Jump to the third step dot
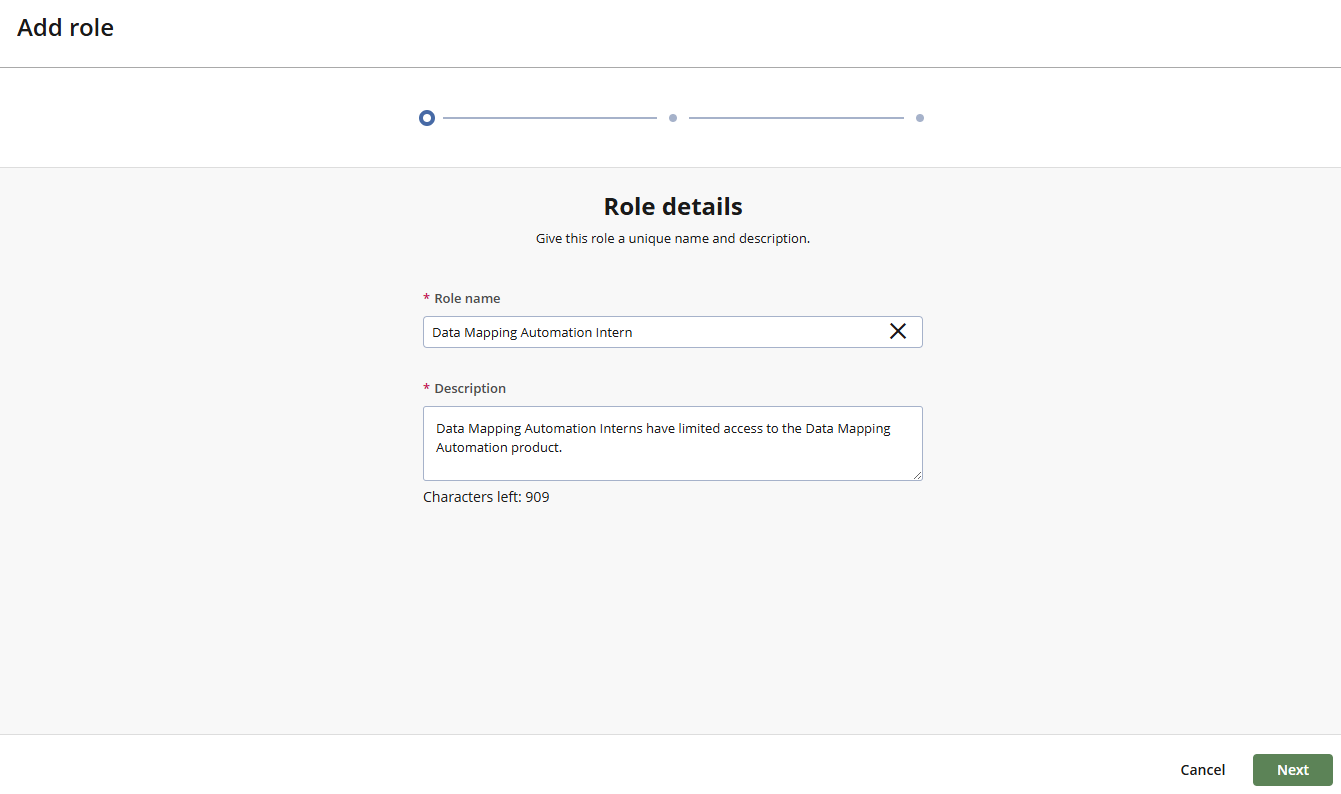The width and height of the screenshot is (1341, 794). (920, 118)
